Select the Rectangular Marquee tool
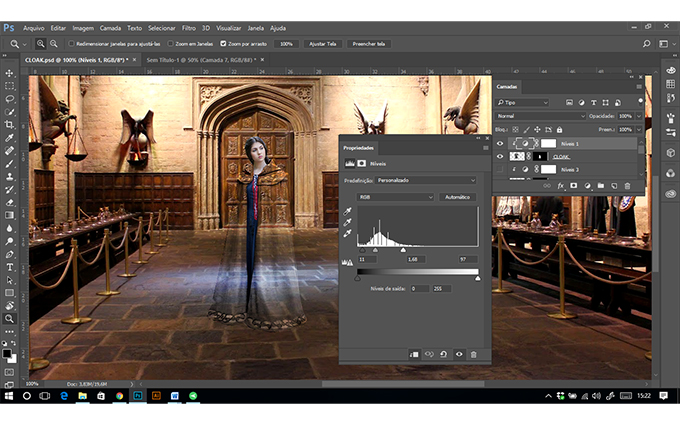 tap(9, 86)
